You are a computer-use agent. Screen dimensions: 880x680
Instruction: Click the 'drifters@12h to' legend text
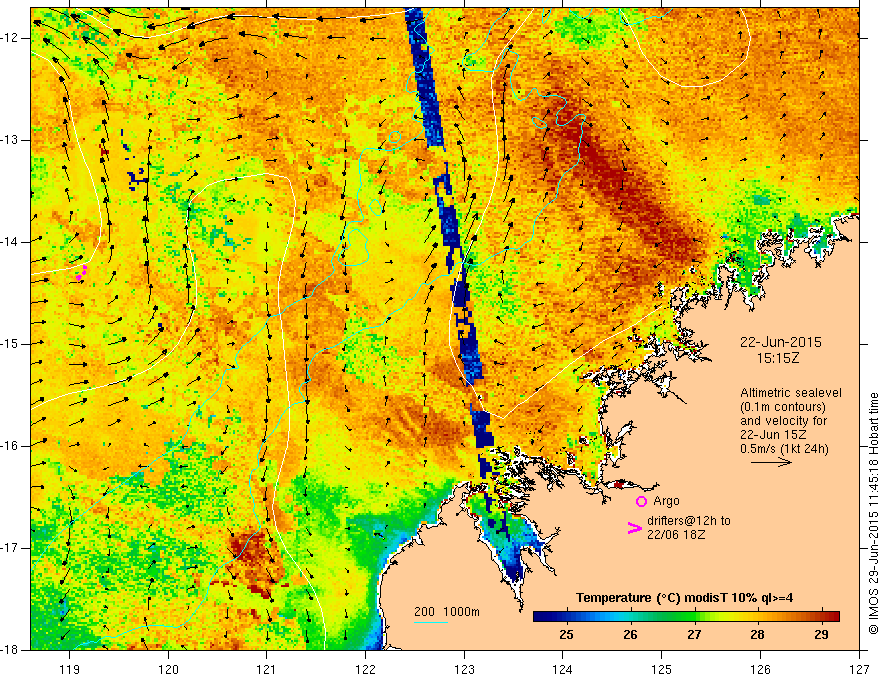[x=689, y=521]
